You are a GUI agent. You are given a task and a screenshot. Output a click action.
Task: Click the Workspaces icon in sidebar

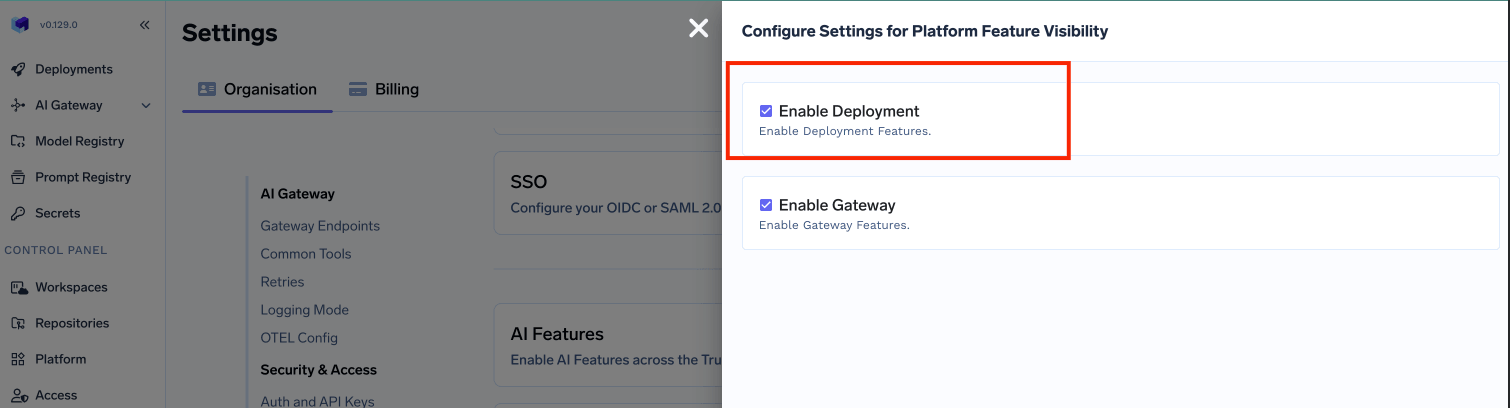[18, 287]
